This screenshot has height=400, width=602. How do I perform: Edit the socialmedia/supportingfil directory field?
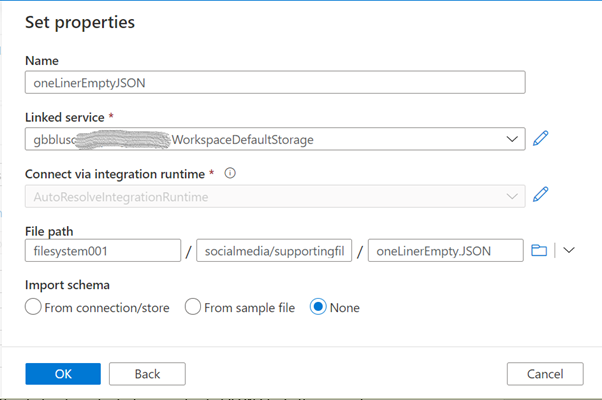(274, 251)
